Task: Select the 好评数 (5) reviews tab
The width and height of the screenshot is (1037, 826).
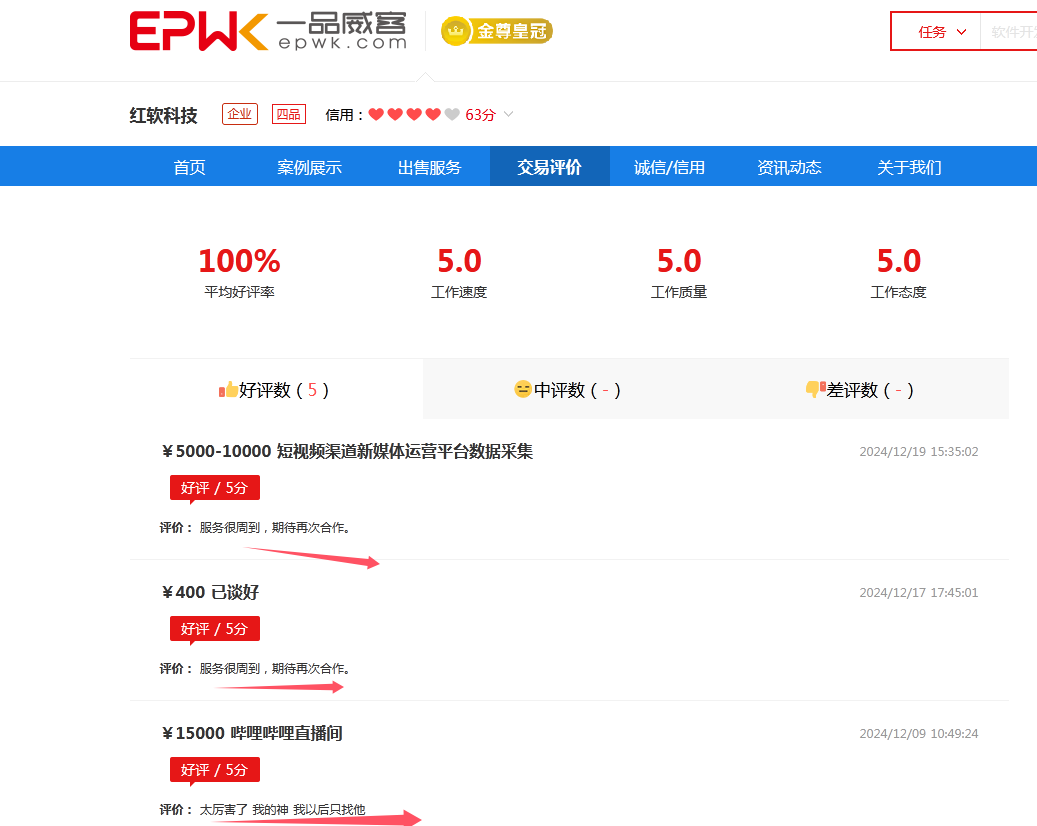Action: click(276, 390)
